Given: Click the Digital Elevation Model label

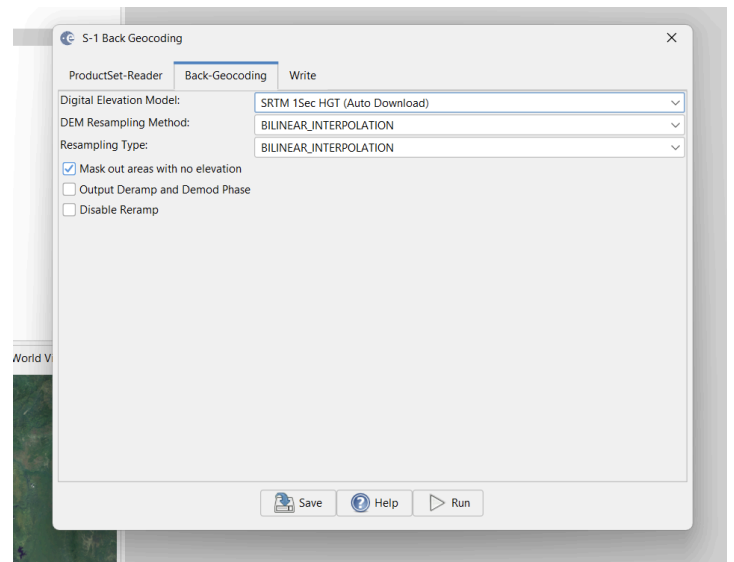Looking at the screenshot, I should pos(120,101).
